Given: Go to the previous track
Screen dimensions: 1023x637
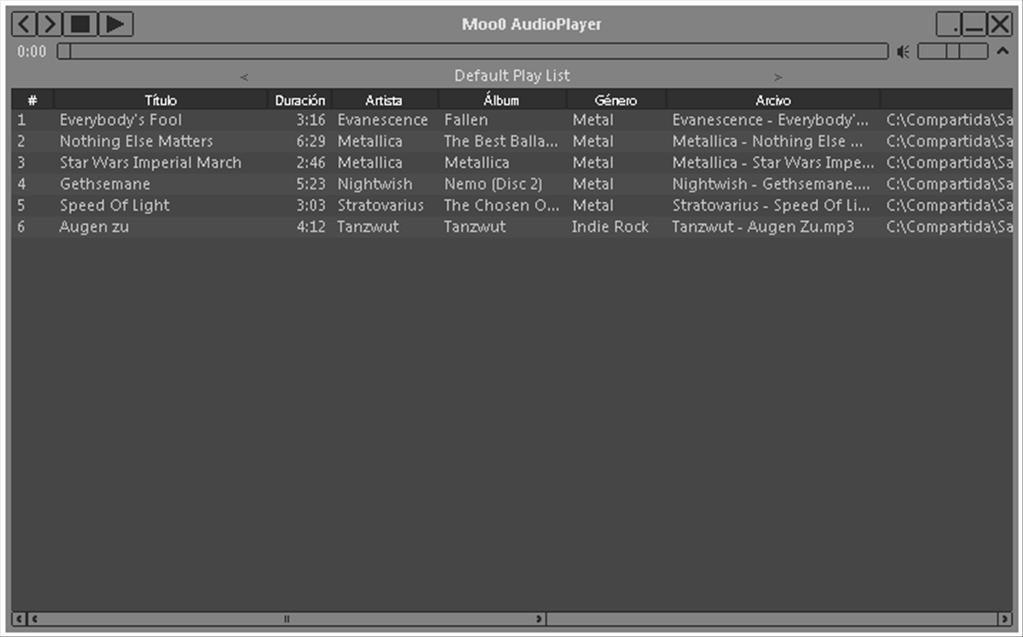Looking at the screenshot, I should 23,25.
